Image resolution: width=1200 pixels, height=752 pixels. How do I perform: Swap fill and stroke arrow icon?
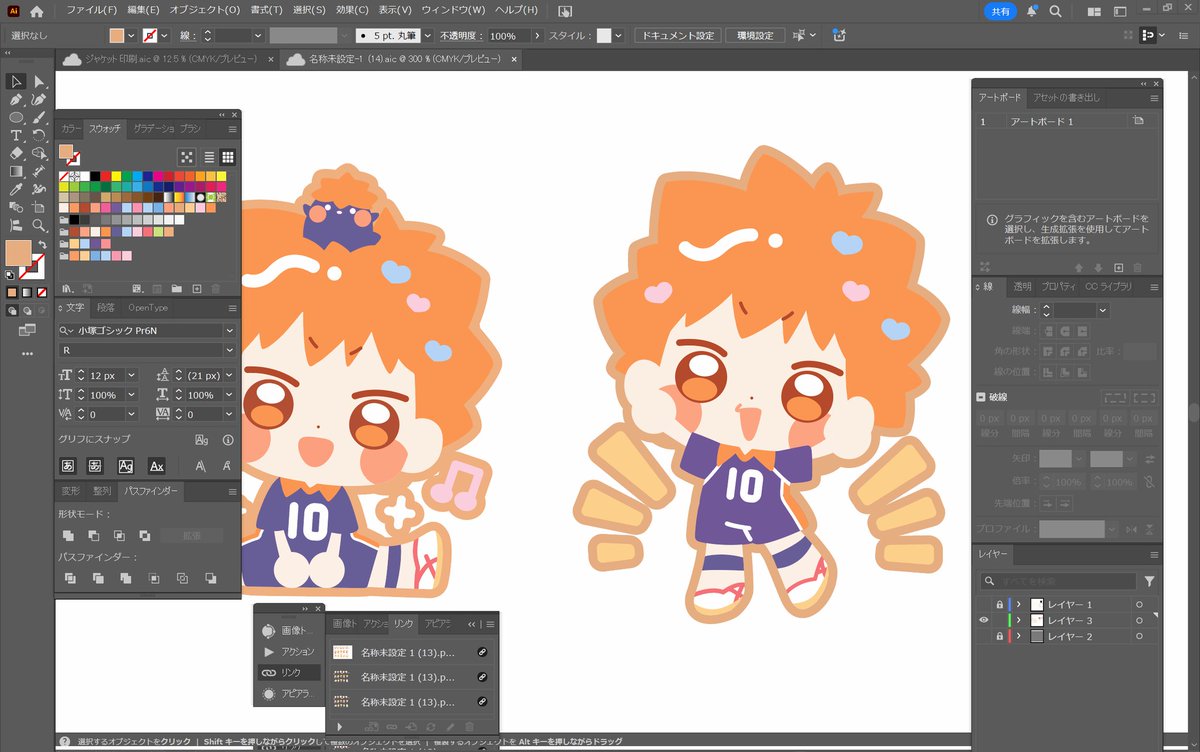click(x=42, y=245)
